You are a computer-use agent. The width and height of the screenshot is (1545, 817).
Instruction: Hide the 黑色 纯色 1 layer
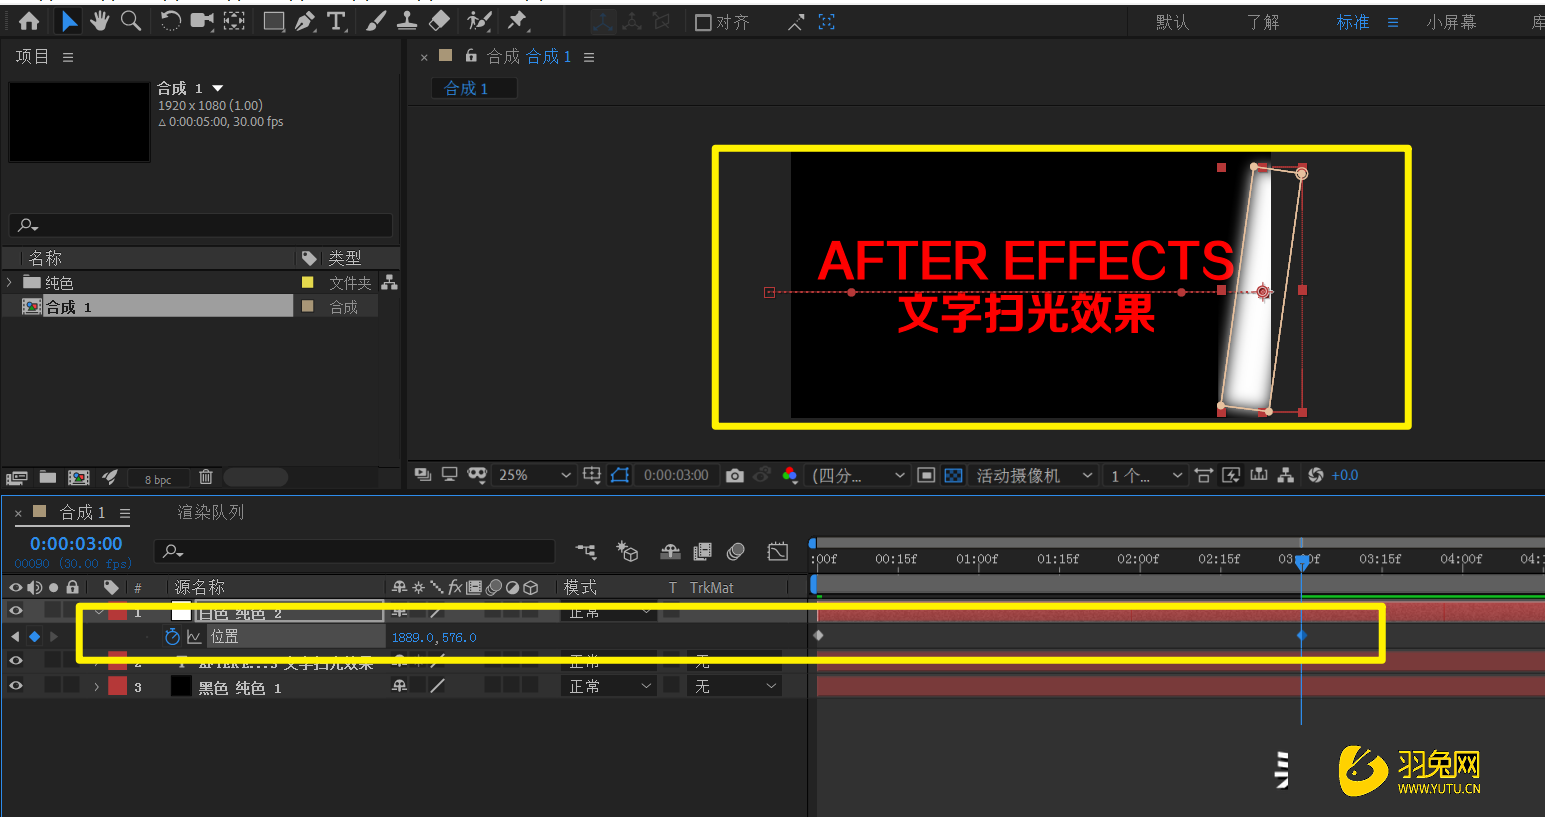coord(15,686)
